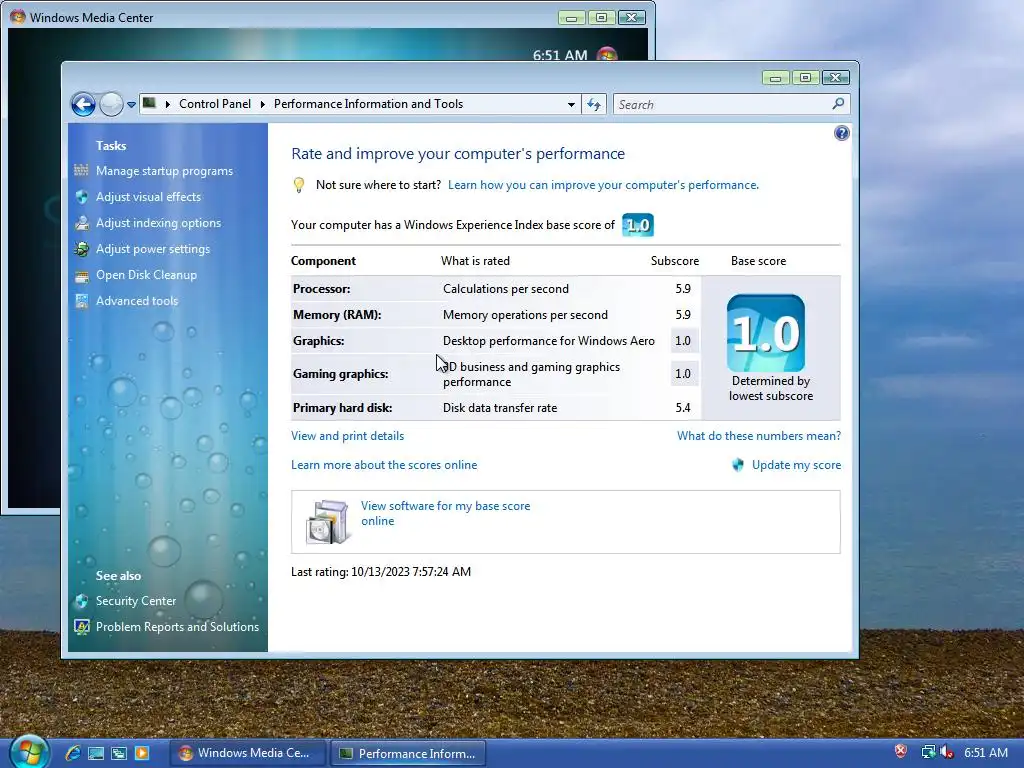Click the Primary hard disk 5.4 subscore
This screenshot has height=768, width=1024.
click(x=683, y=408)
